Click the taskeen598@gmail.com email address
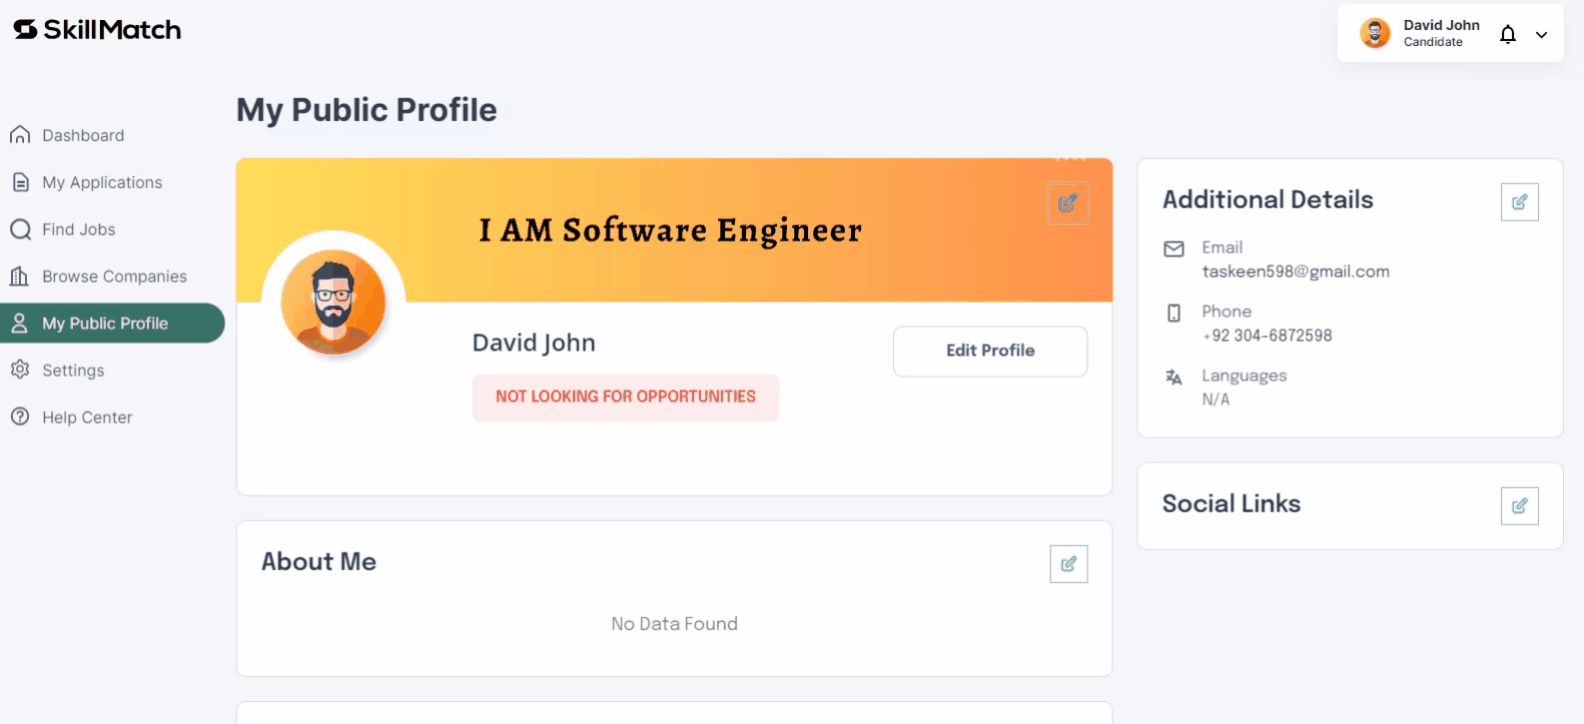 pos(1295,272)
